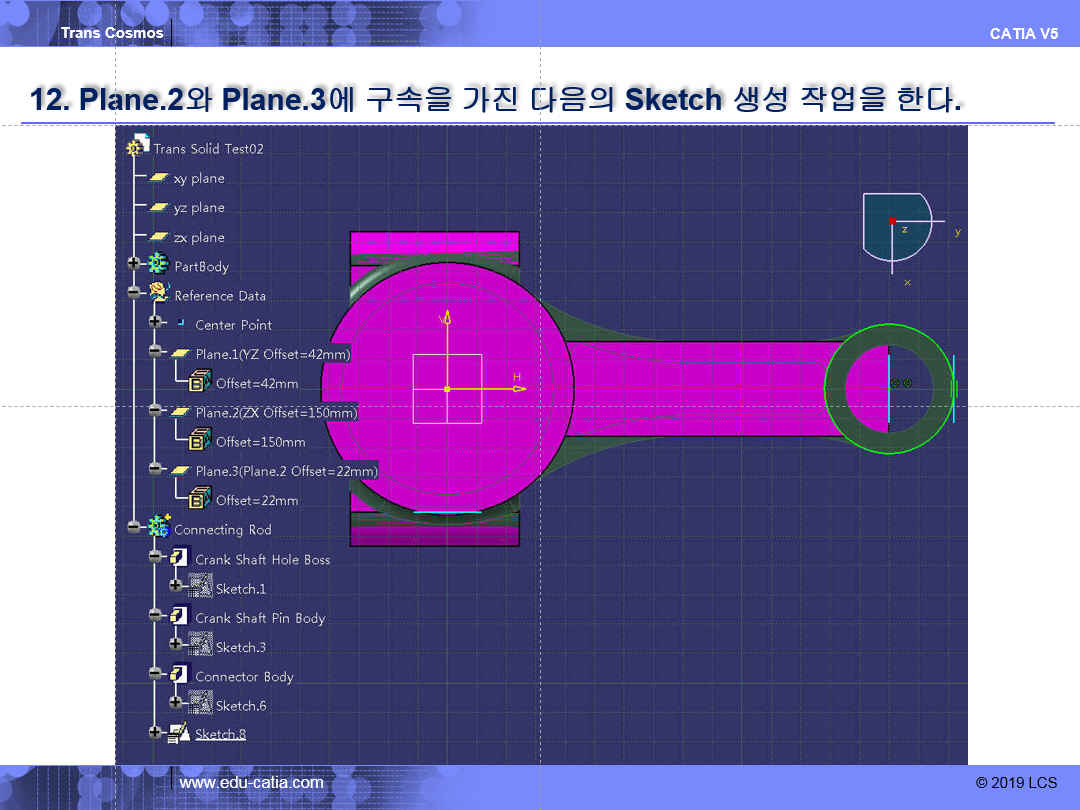Click the Sketch.3 sketch icon
The width and height of the screenshot is (1080, 810).
[x=200, y=644]
